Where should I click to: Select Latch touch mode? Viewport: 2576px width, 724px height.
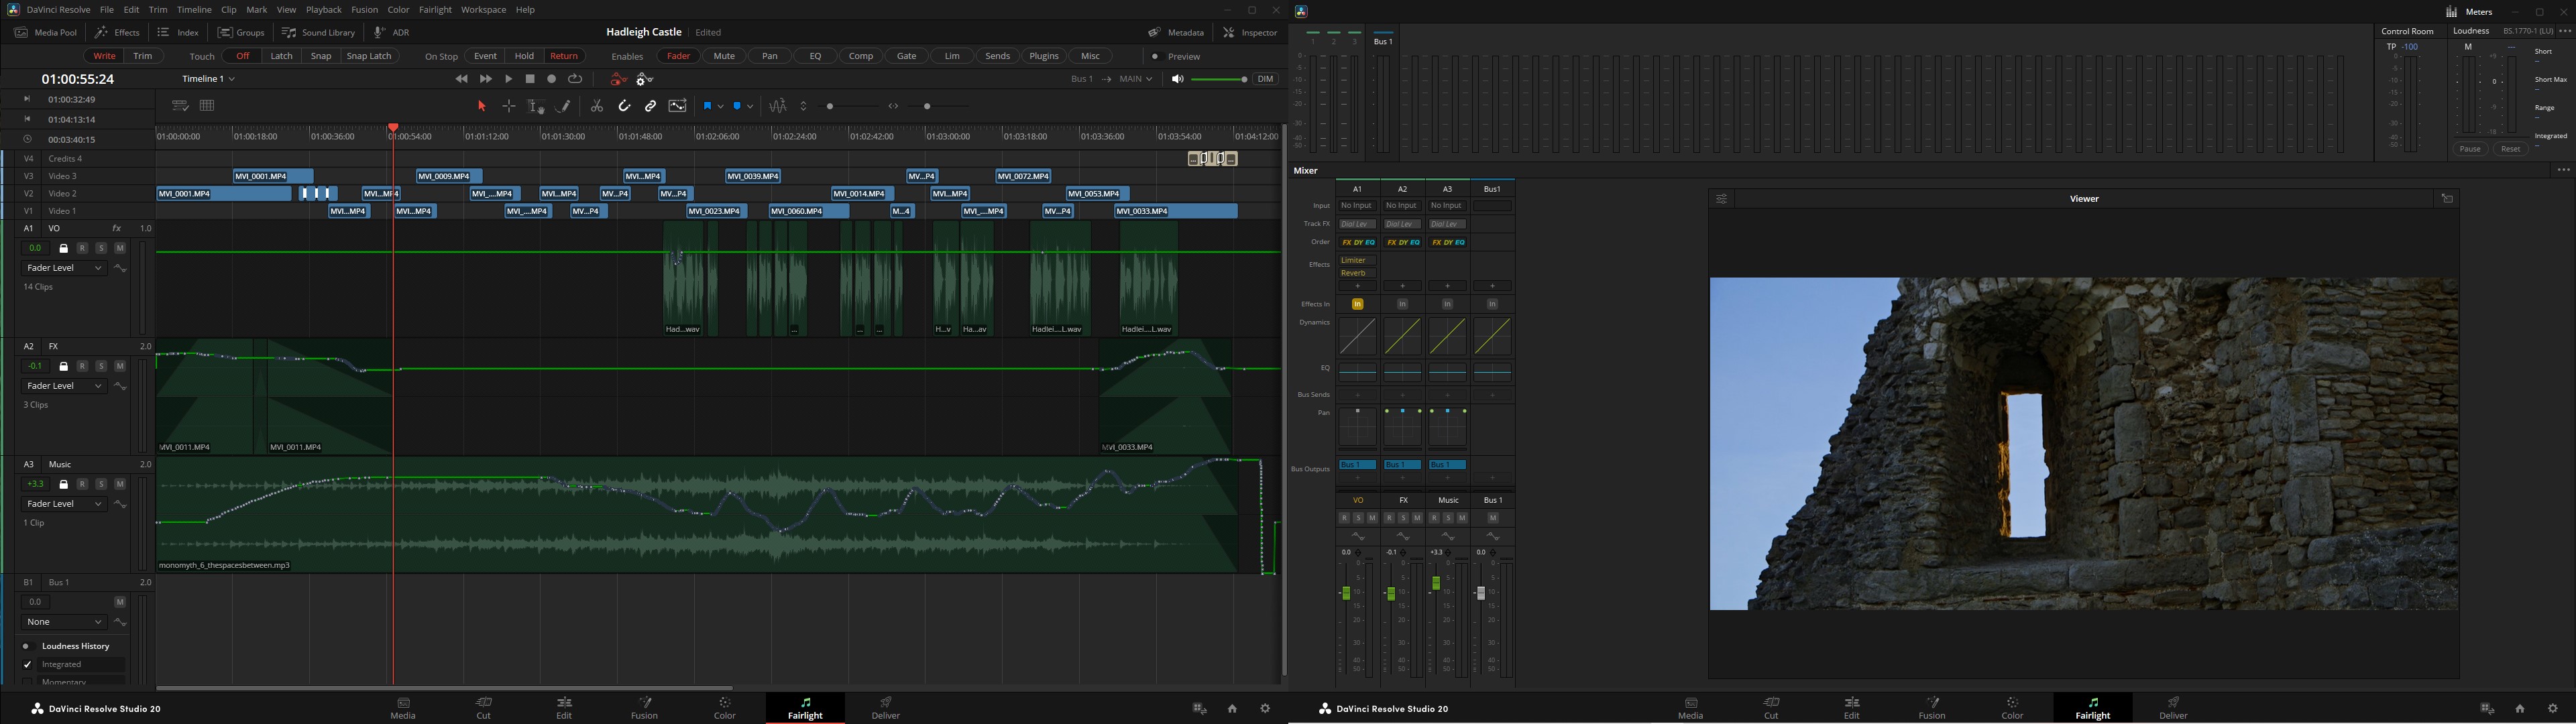282,57
